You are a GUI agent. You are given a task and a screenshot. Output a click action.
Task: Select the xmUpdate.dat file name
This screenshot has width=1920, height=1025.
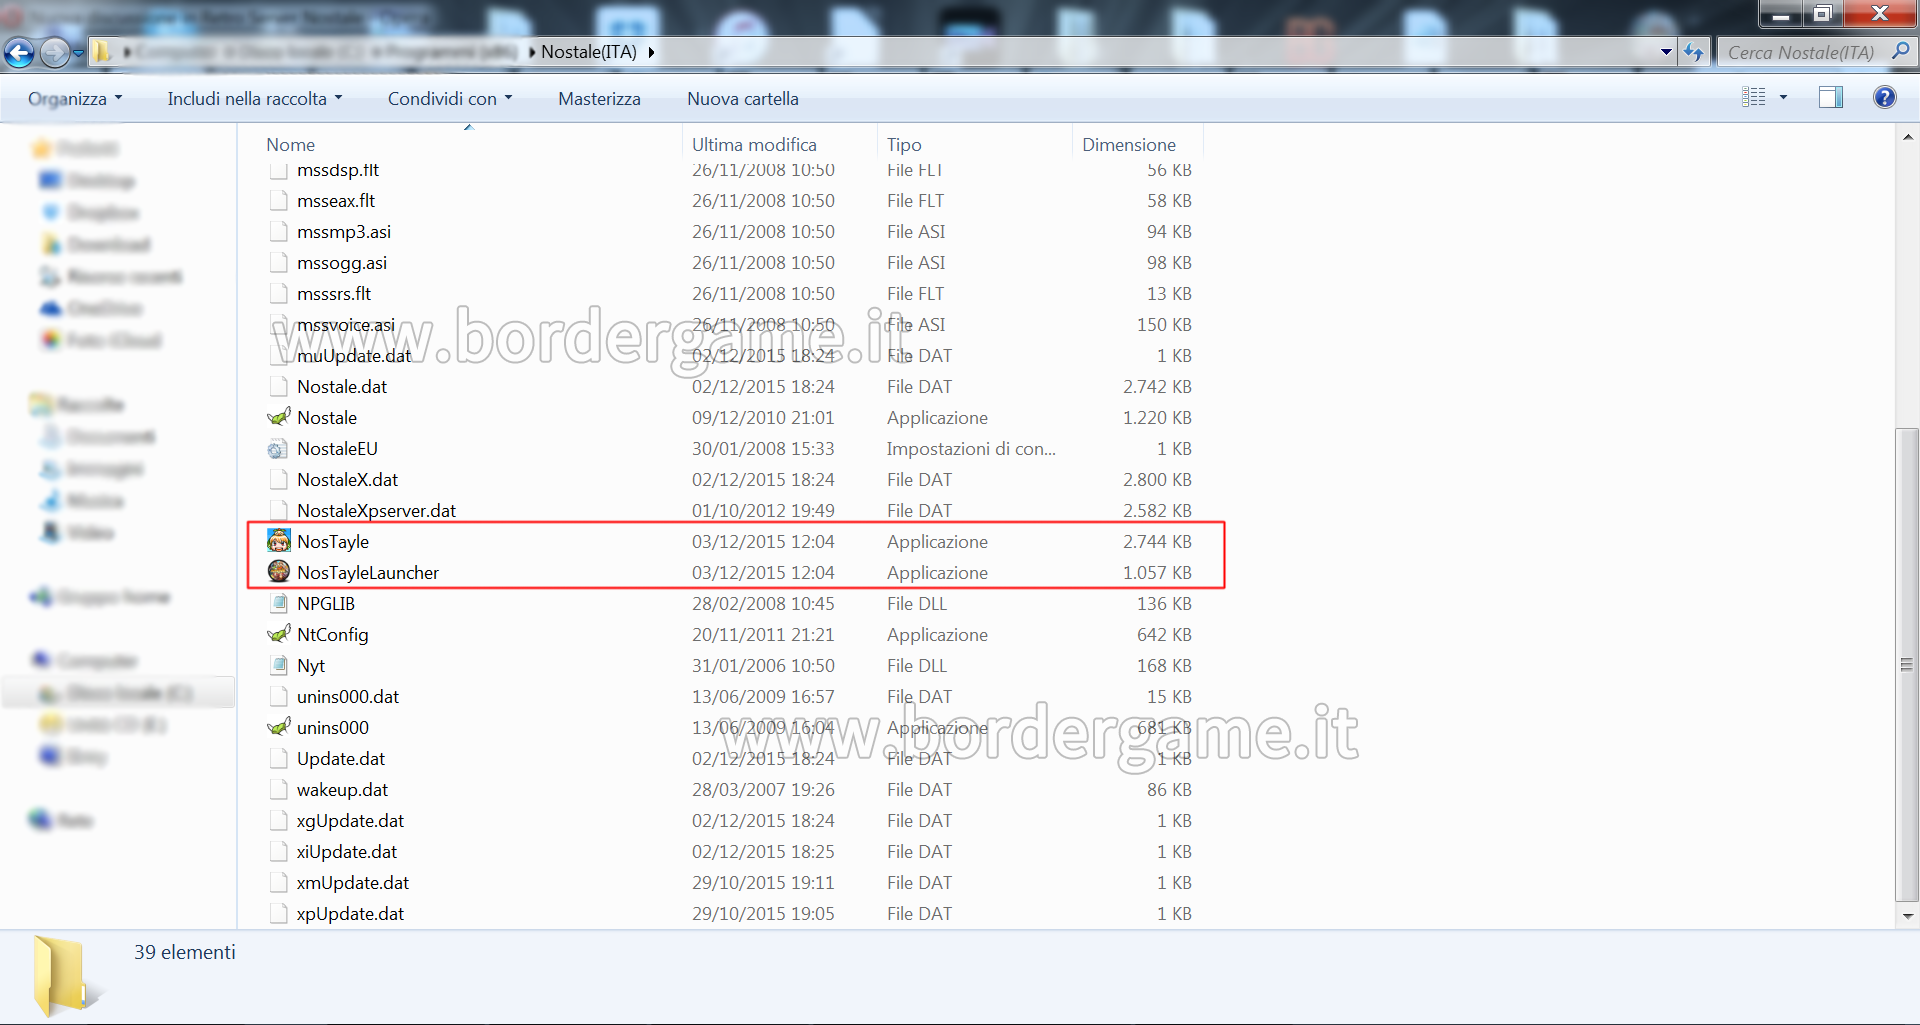click(353, 882)
